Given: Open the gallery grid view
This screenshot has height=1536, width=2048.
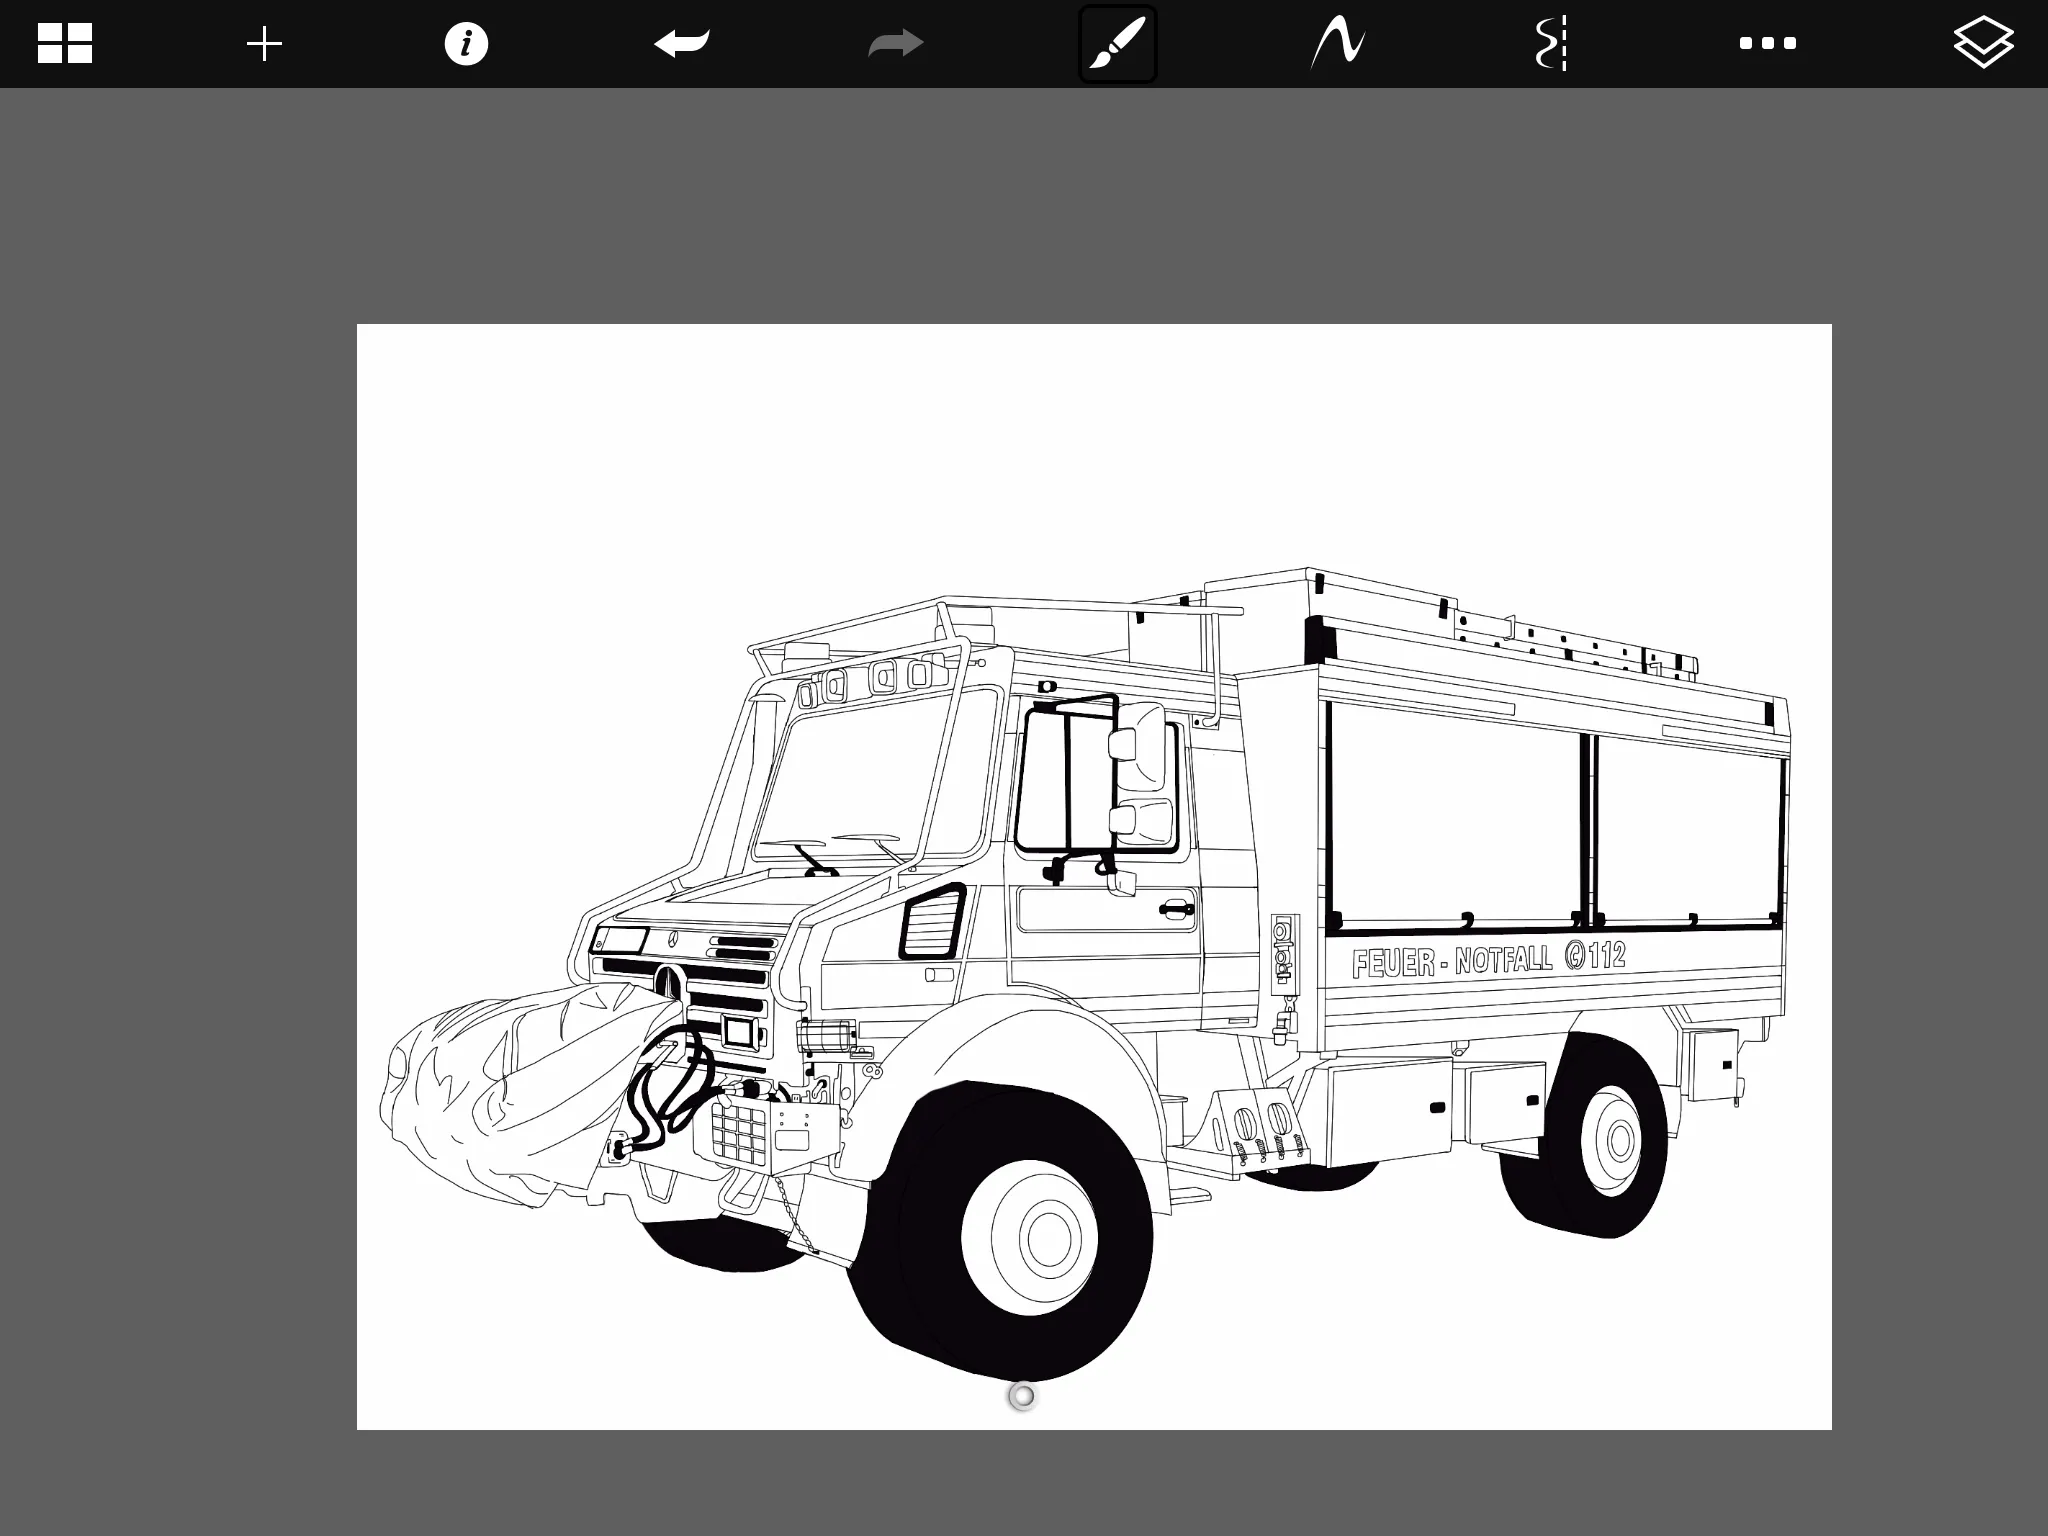Looking at the screenshot, I should pyautogui.click(x=65, y=44).
